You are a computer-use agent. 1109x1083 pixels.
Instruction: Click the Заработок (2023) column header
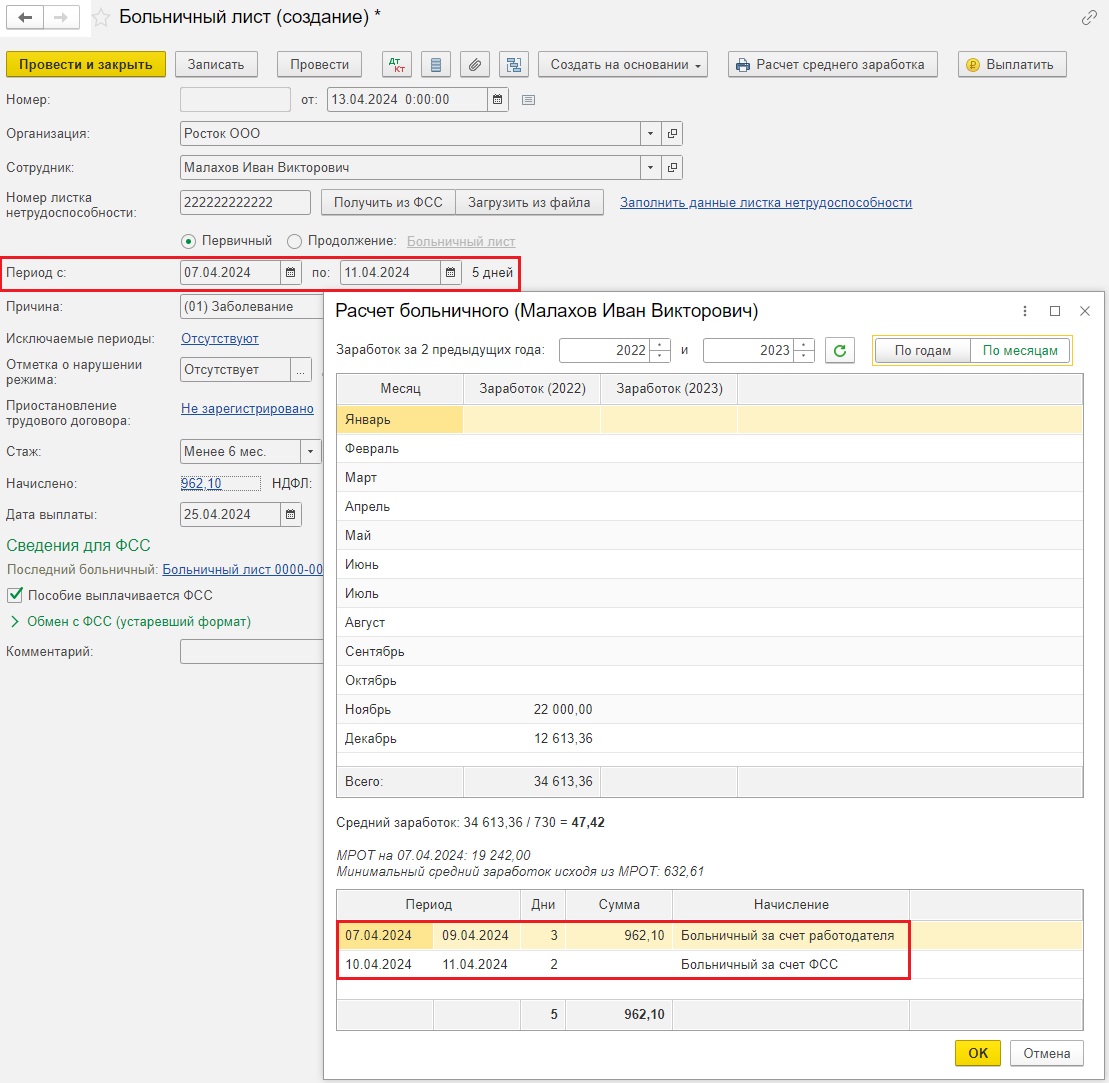pos(669,388)
